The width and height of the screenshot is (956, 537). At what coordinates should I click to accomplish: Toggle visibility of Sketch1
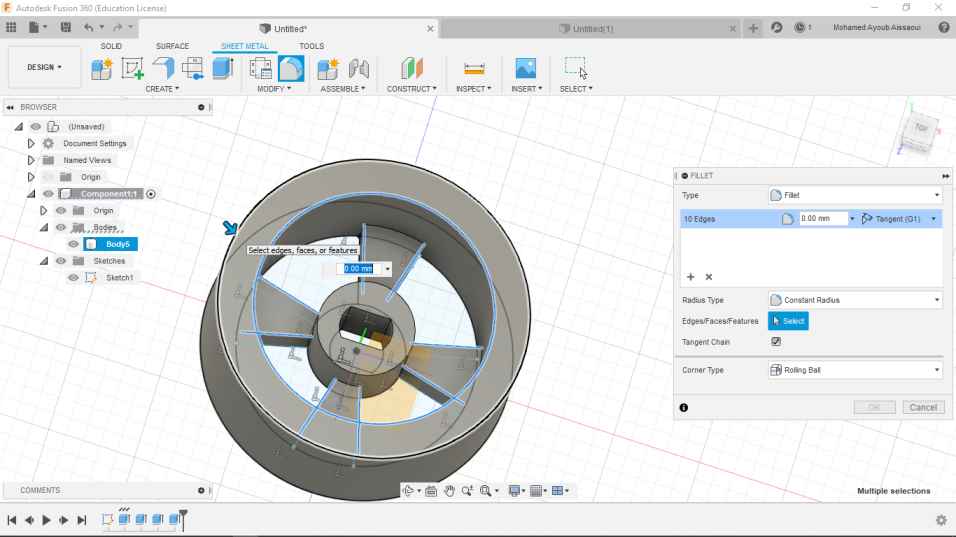coord(73,278)
